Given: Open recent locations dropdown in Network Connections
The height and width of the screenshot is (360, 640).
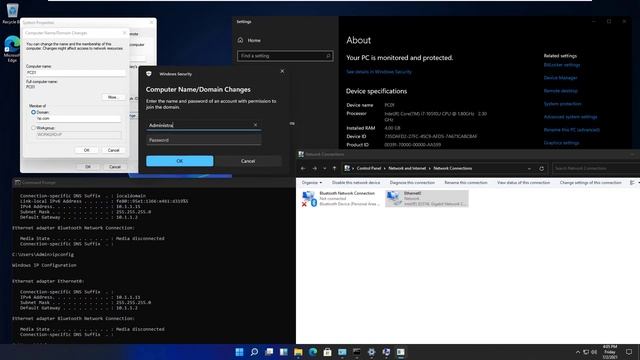Looking at the screenshot, I should 324,168.
